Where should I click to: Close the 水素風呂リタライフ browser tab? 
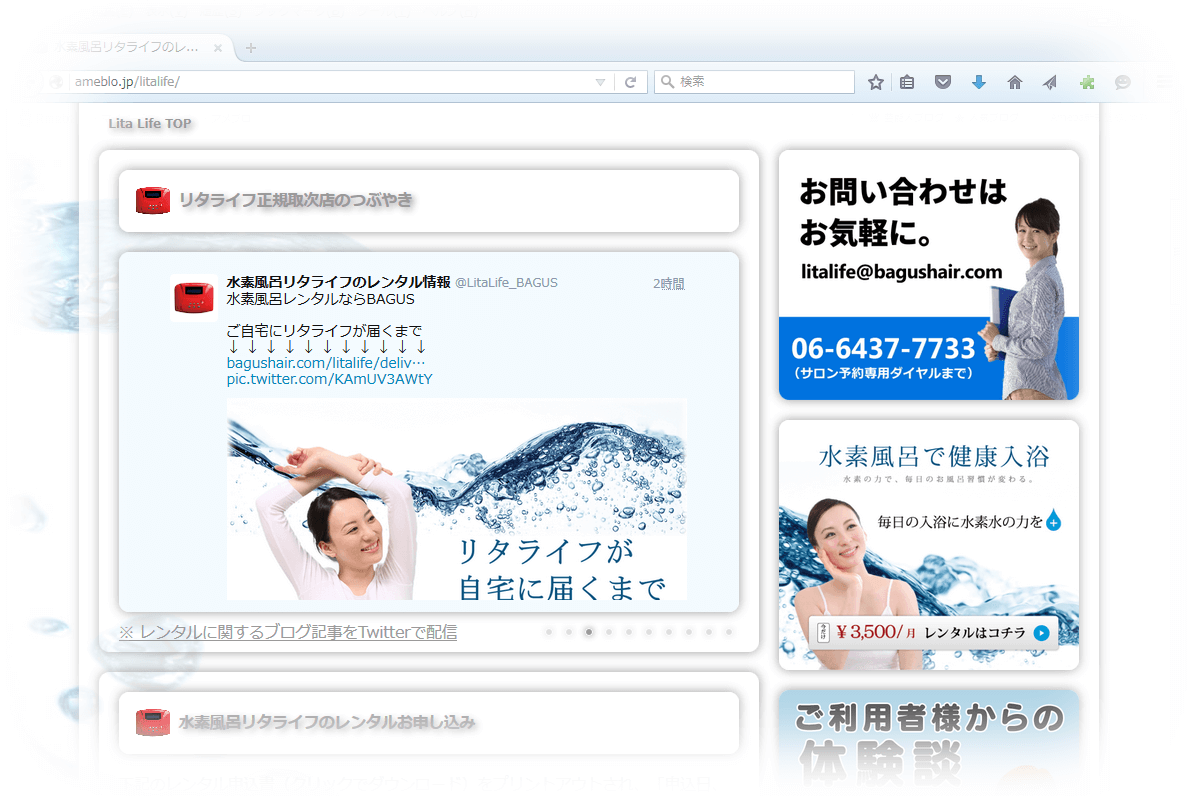[218, 48]
